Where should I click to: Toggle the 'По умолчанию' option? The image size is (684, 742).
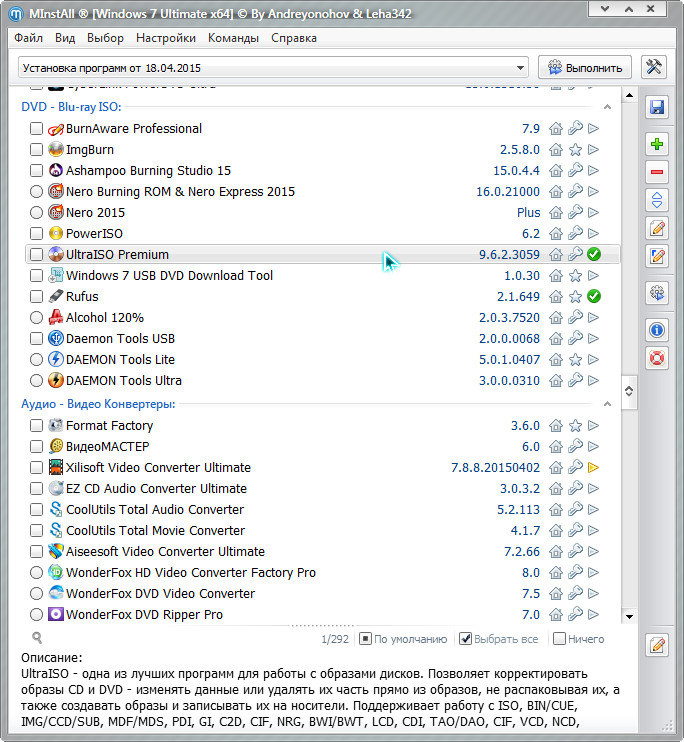(365, 639)
